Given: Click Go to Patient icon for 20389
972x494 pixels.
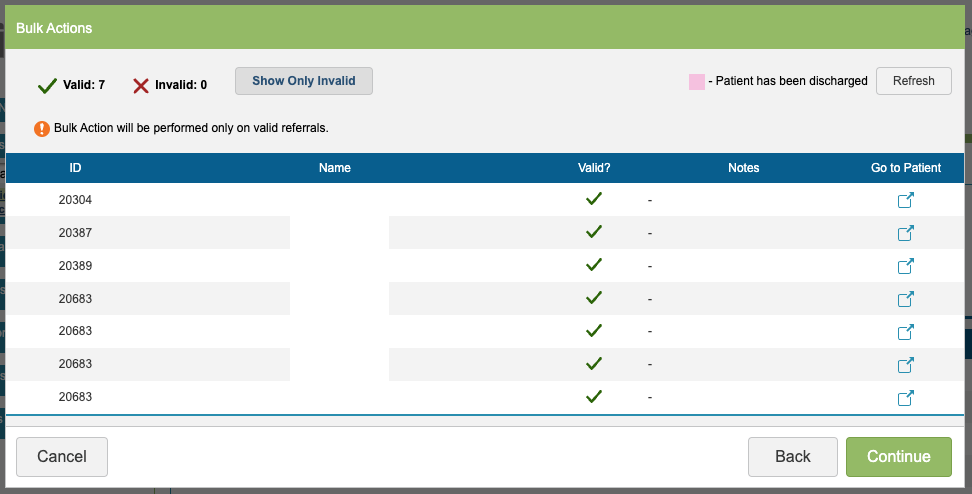Looking at the screenshot, I should tap(905, 266).
